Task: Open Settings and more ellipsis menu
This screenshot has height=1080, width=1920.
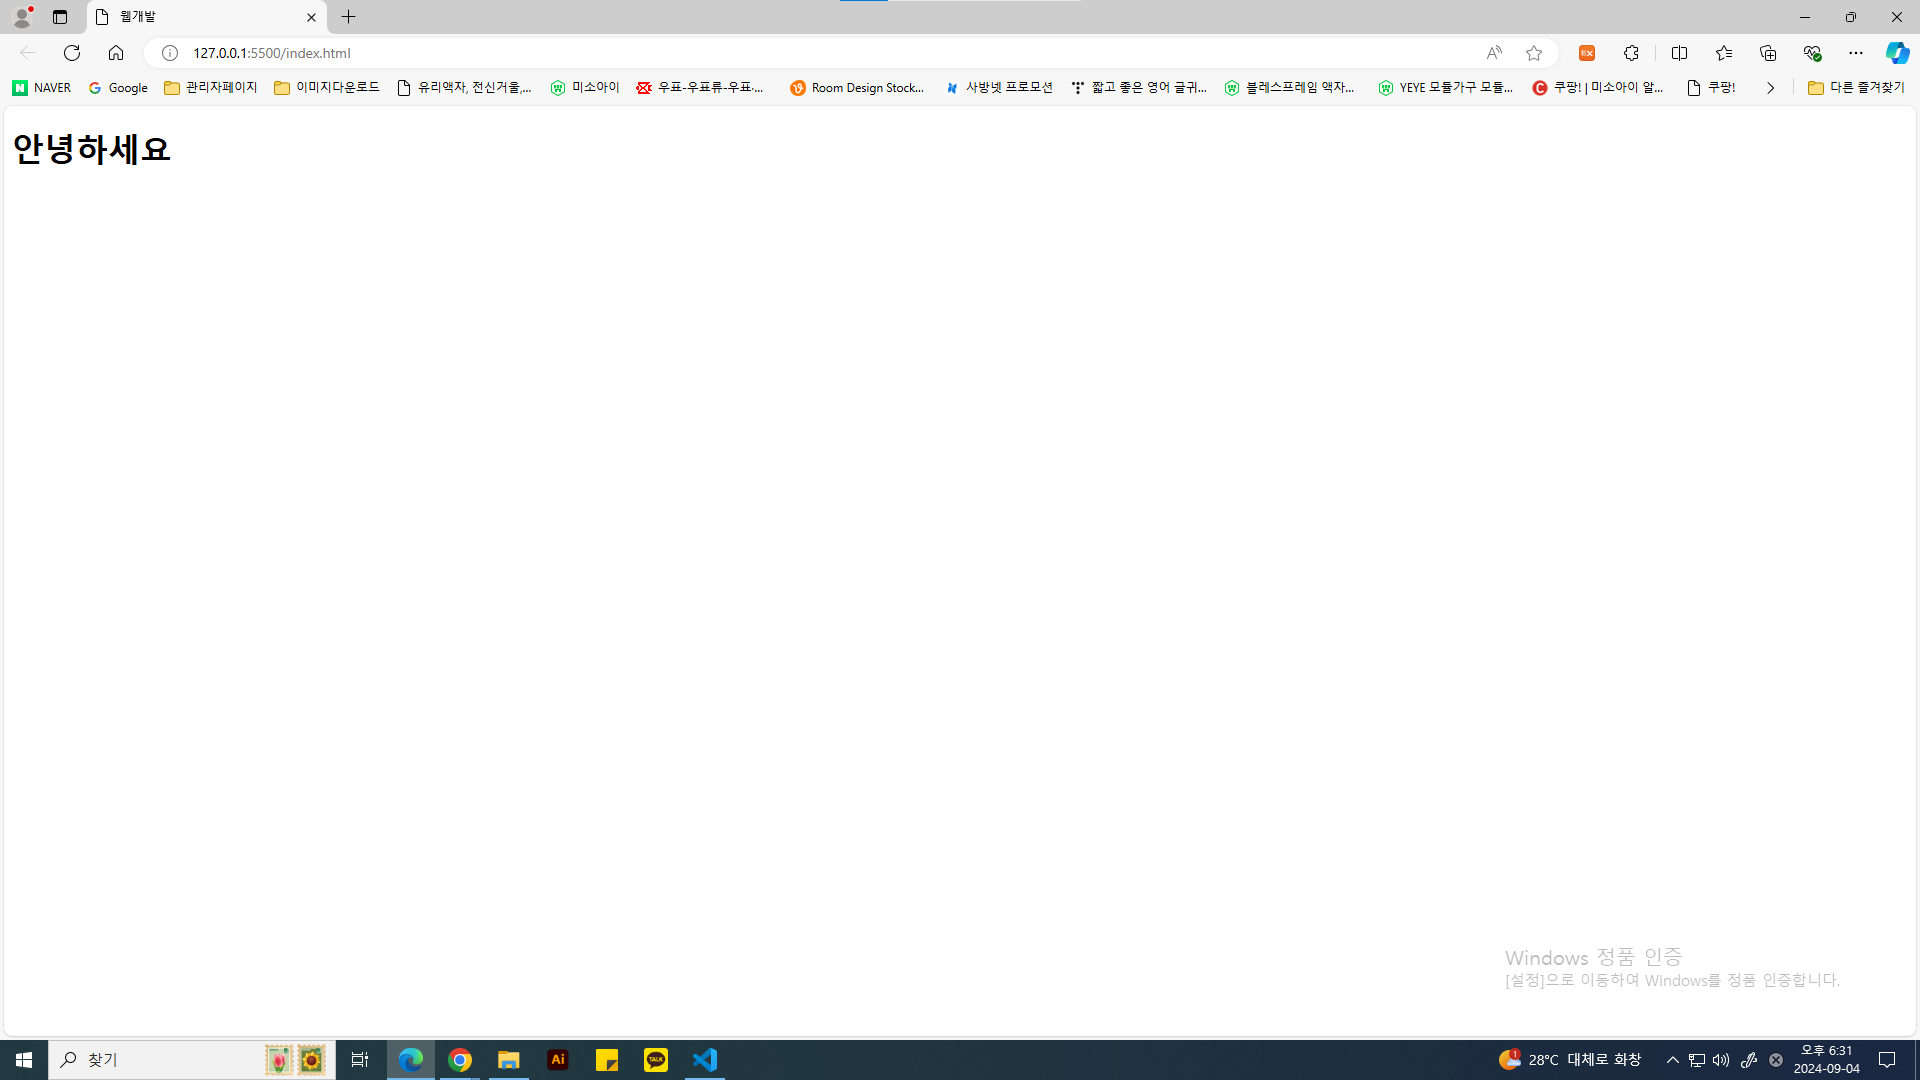Action: [1856, 53]
